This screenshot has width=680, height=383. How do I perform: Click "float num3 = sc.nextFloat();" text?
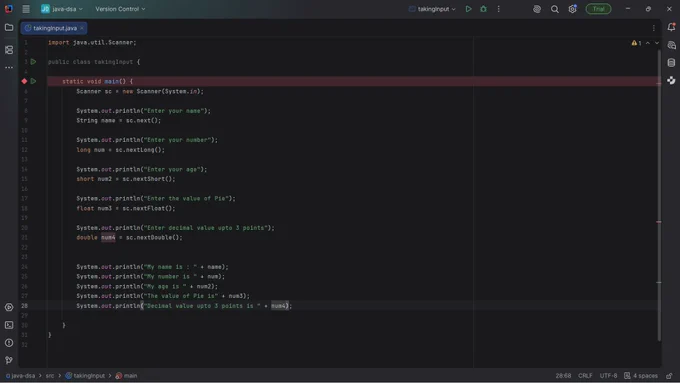pyautogui.click(x=126, y=208)
